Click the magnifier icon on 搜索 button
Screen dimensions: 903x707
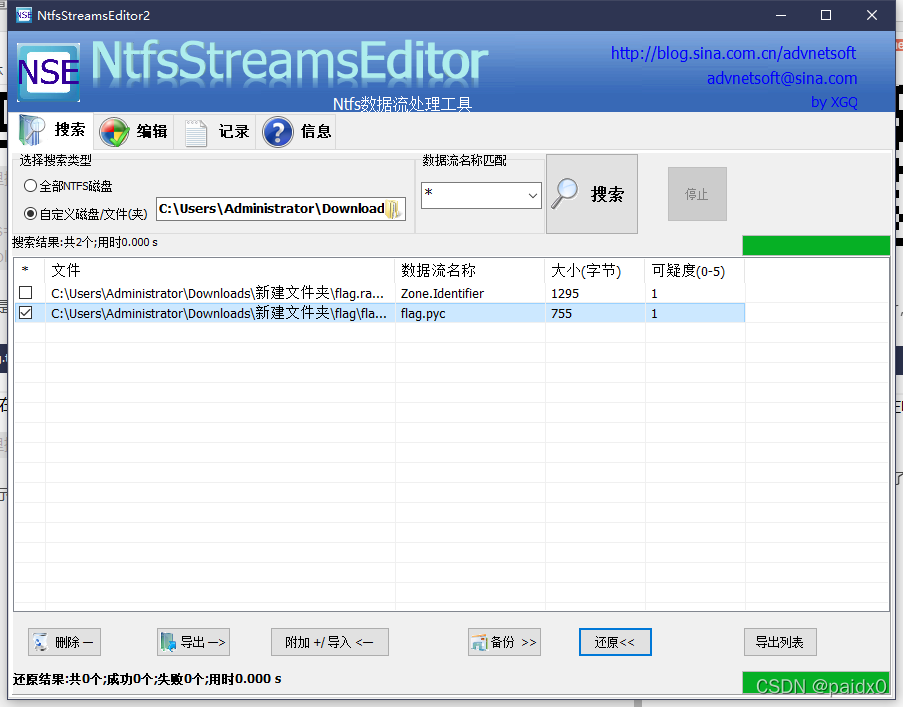pyautogui.click(x=564, y=193)
